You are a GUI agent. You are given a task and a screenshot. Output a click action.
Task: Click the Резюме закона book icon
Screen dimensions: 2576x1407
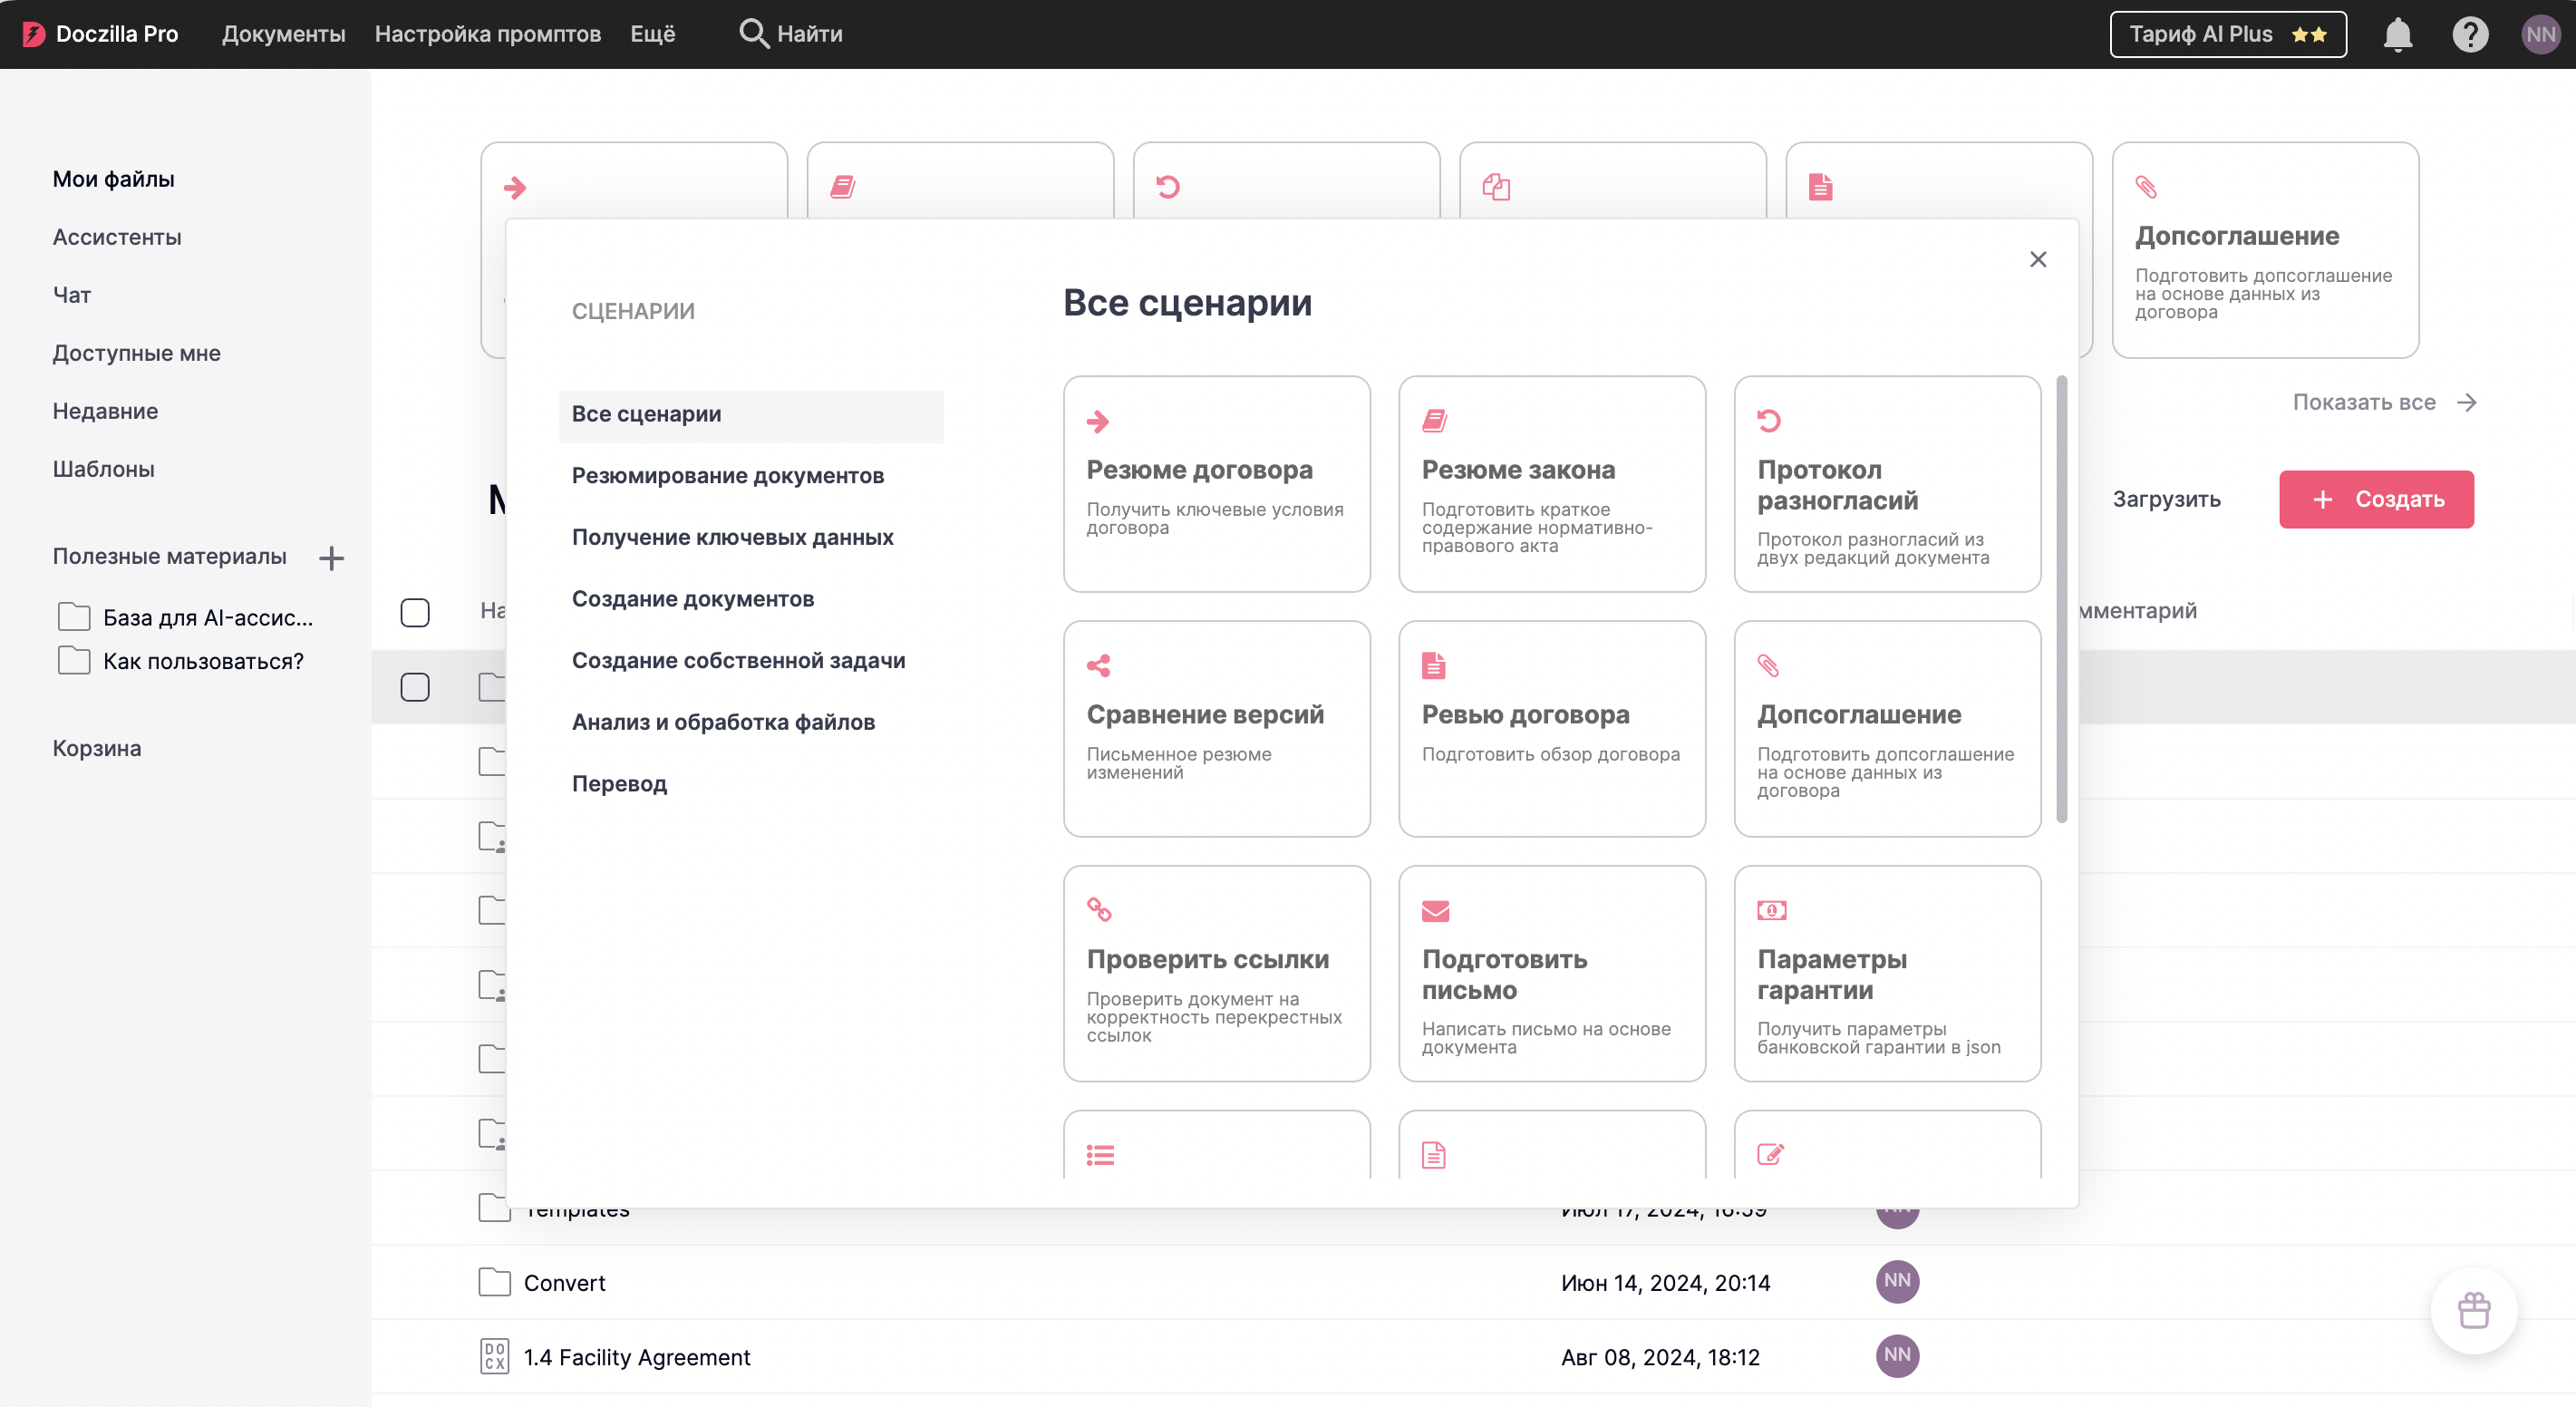point(1434,421)
